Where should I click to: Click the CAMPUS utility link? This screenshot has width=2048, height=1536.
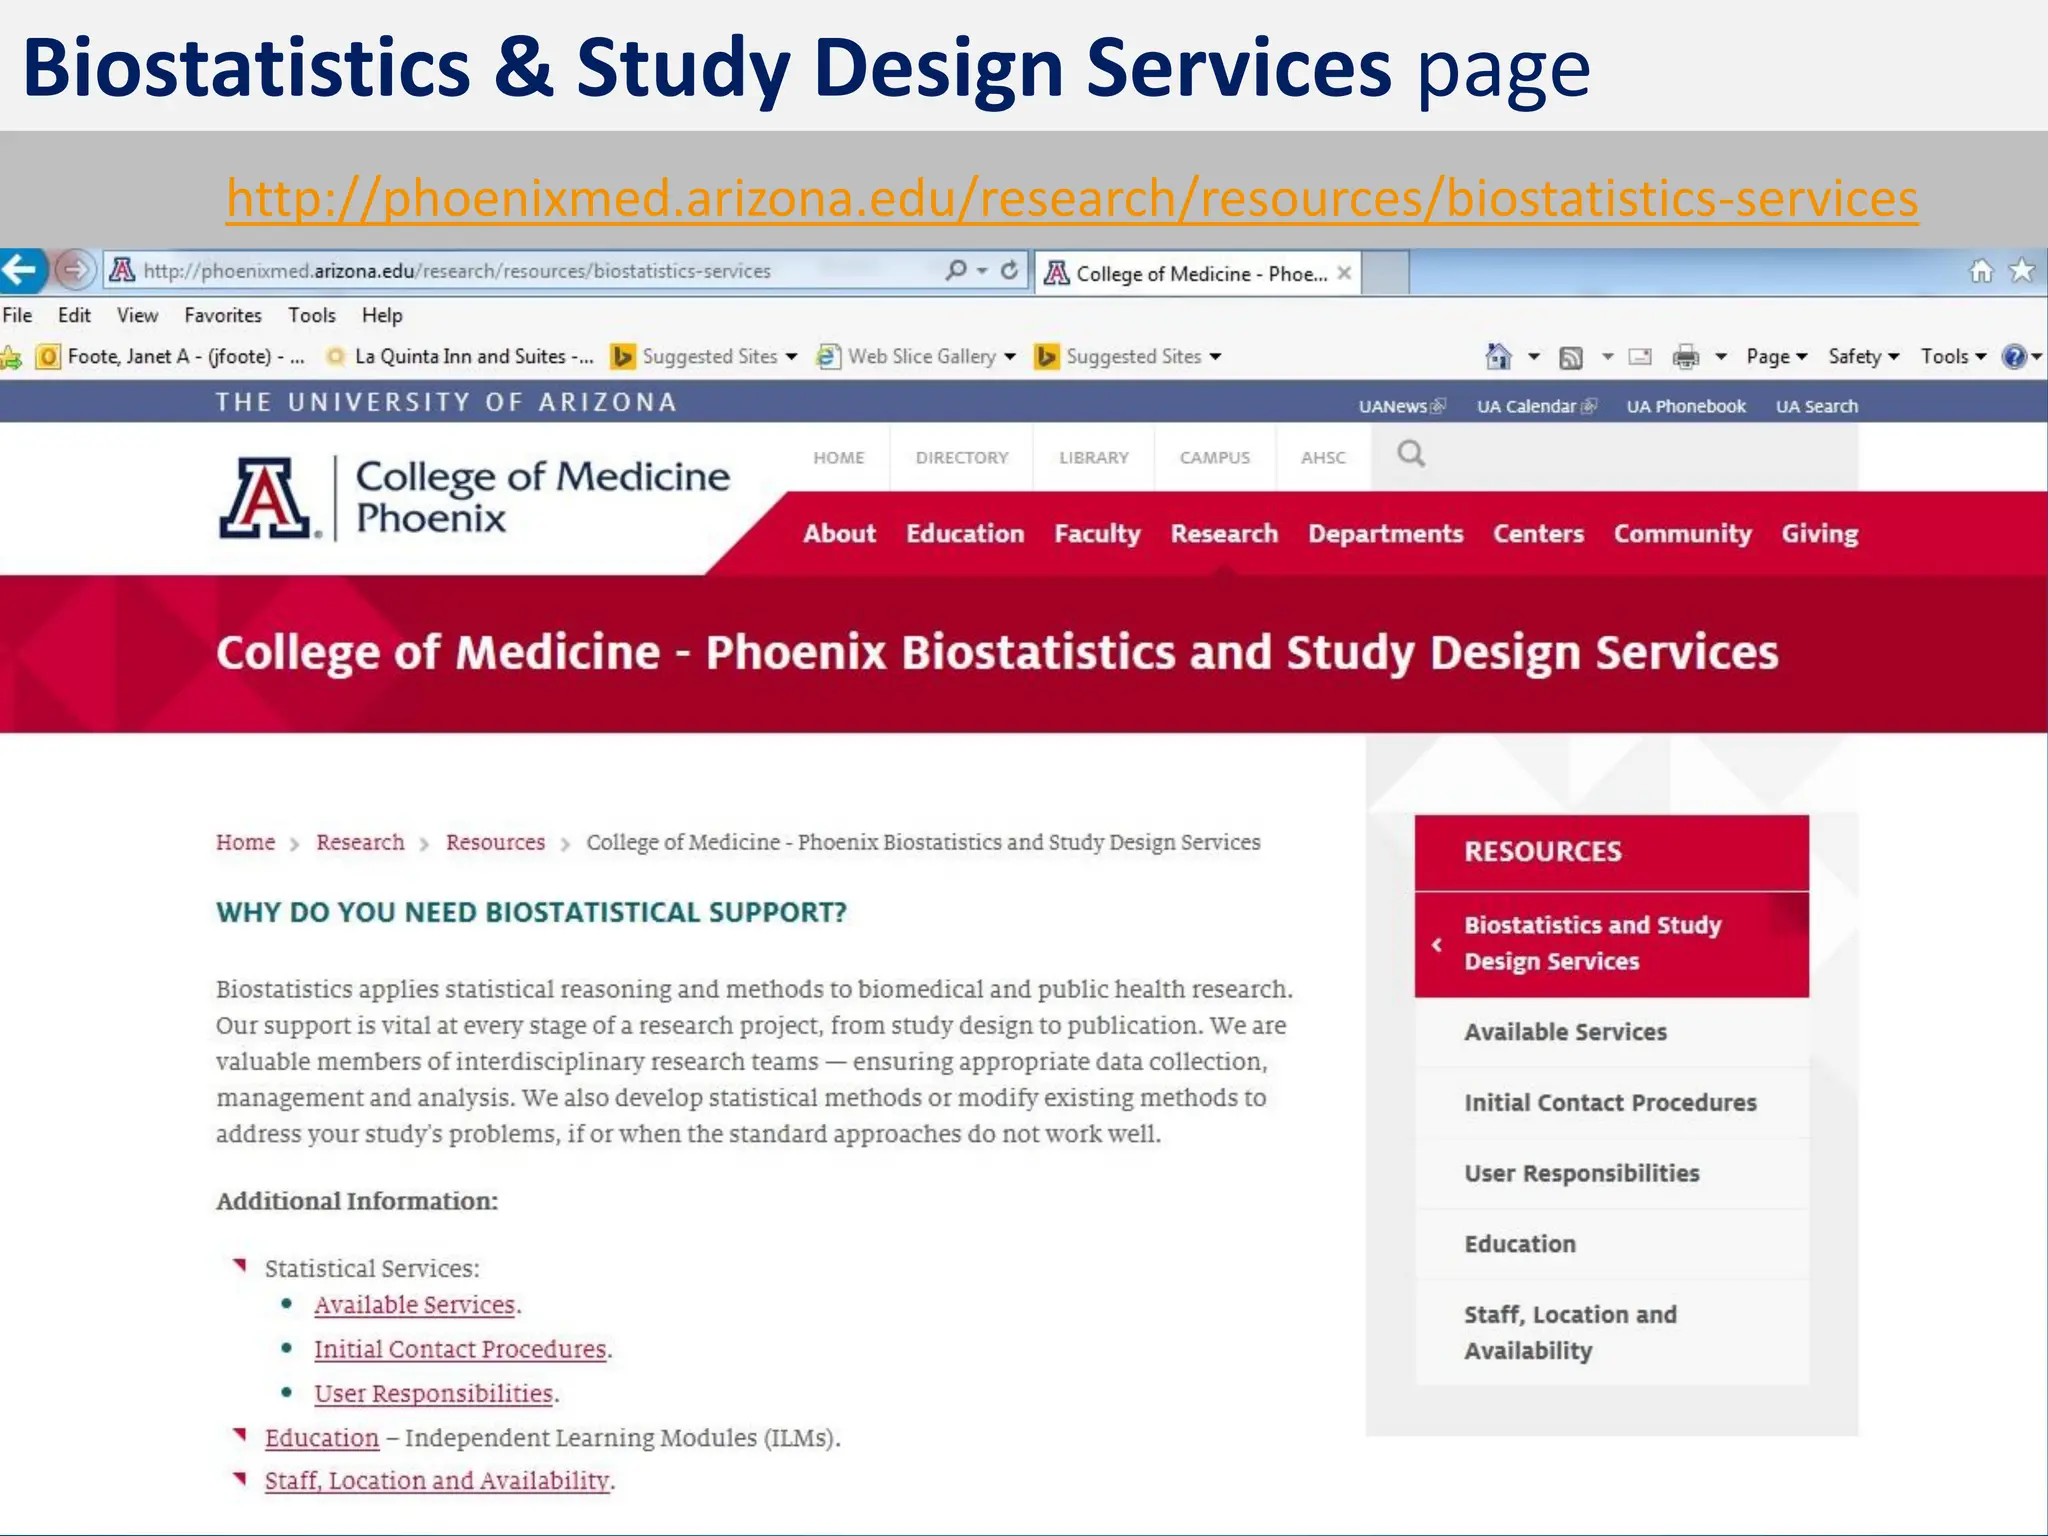pos(1215,458)
